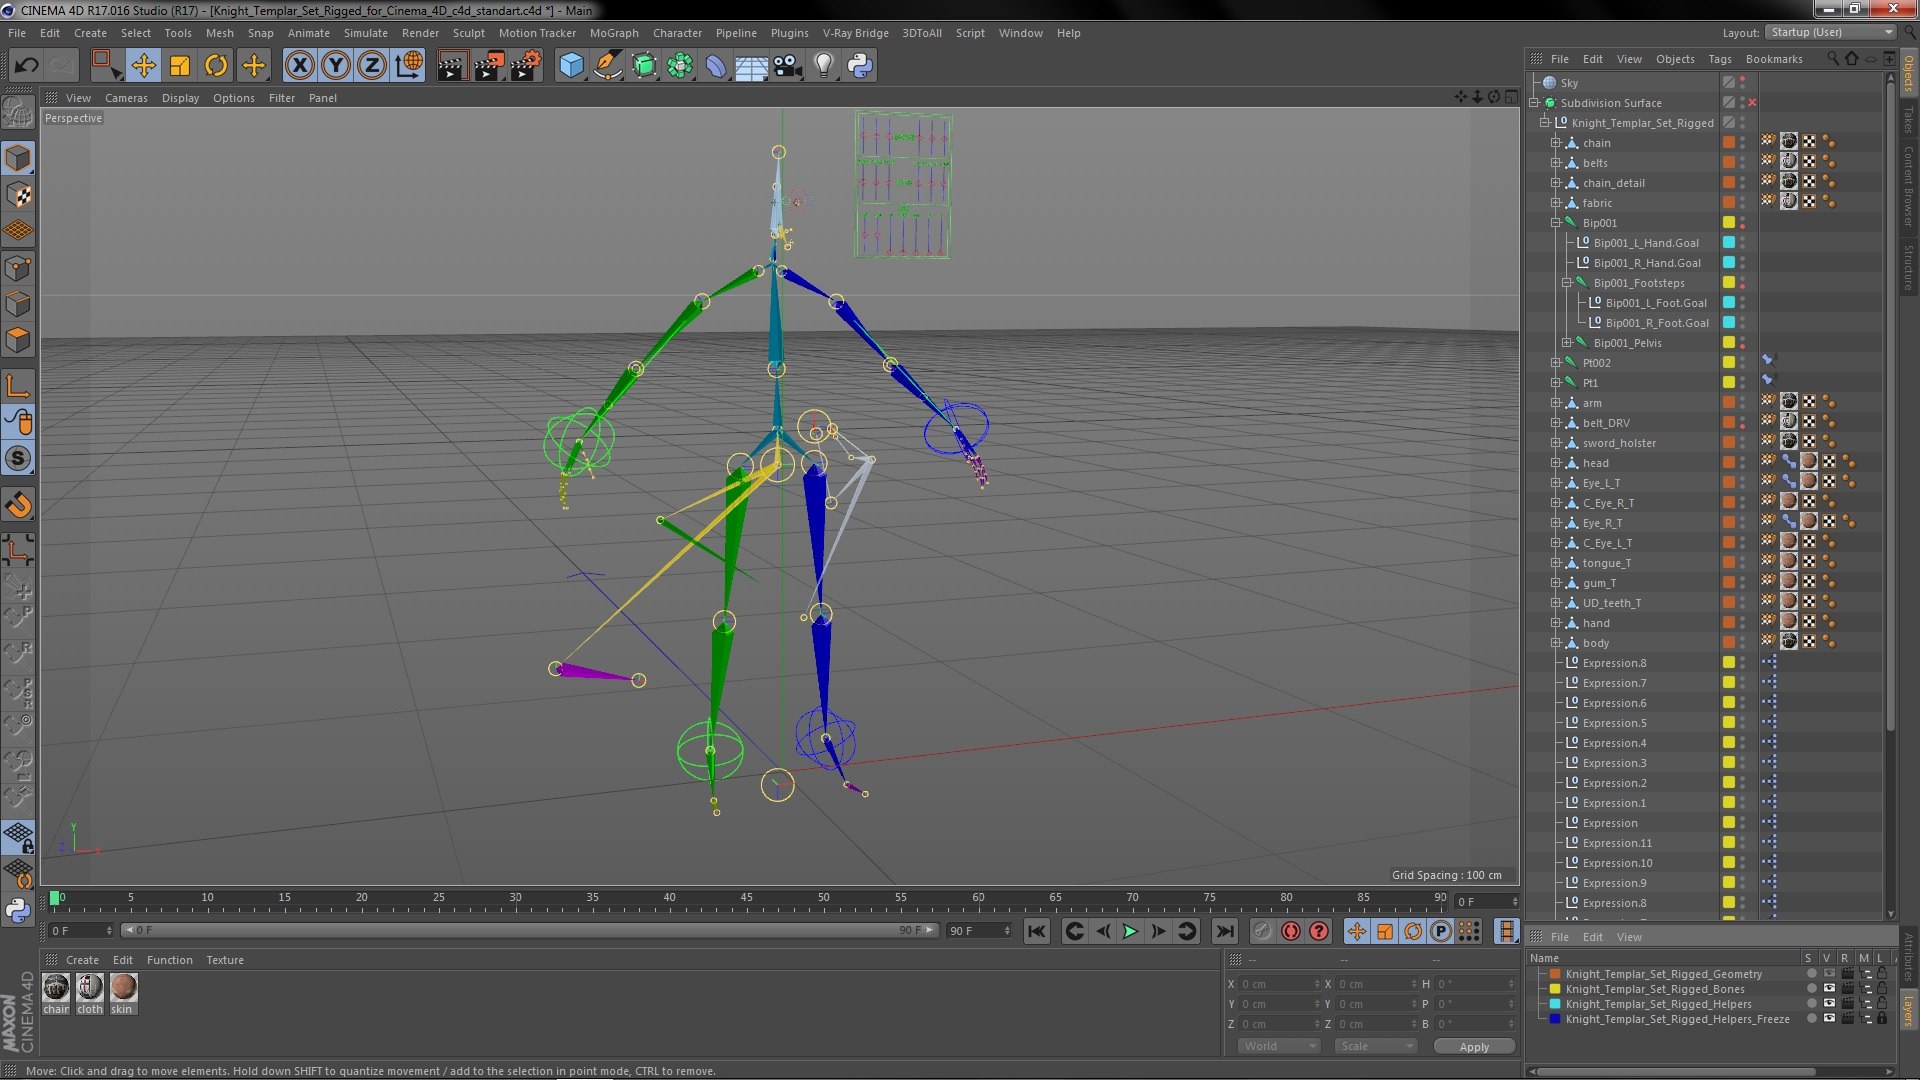Toggle solo for Knight_Templar_Set_Rigged_Helpers layer
The width and height of the screenshot is (1920, 1080).
tap(1811, 1004)
